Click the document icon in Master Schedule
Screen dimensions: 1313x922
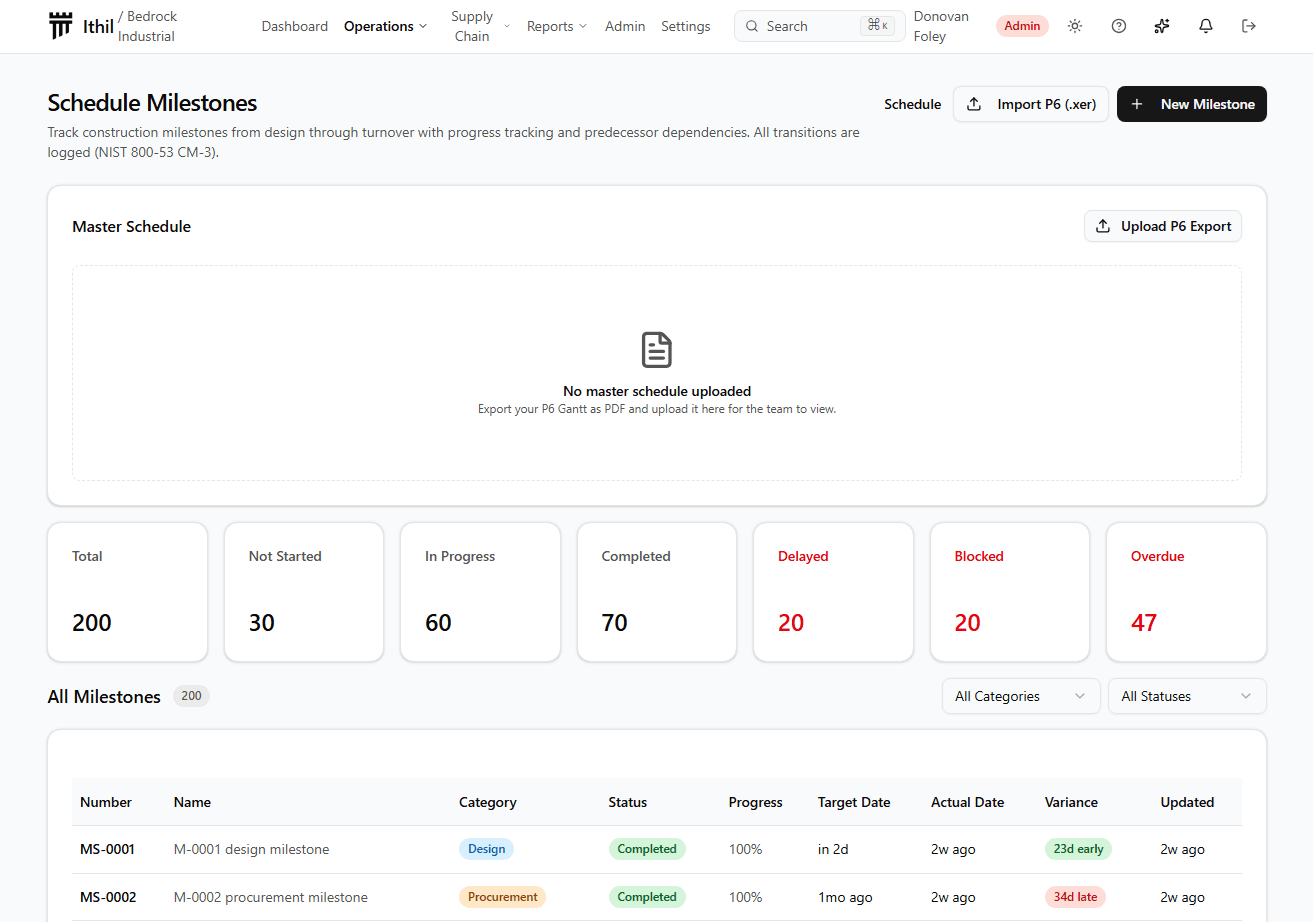coord(657,350)
